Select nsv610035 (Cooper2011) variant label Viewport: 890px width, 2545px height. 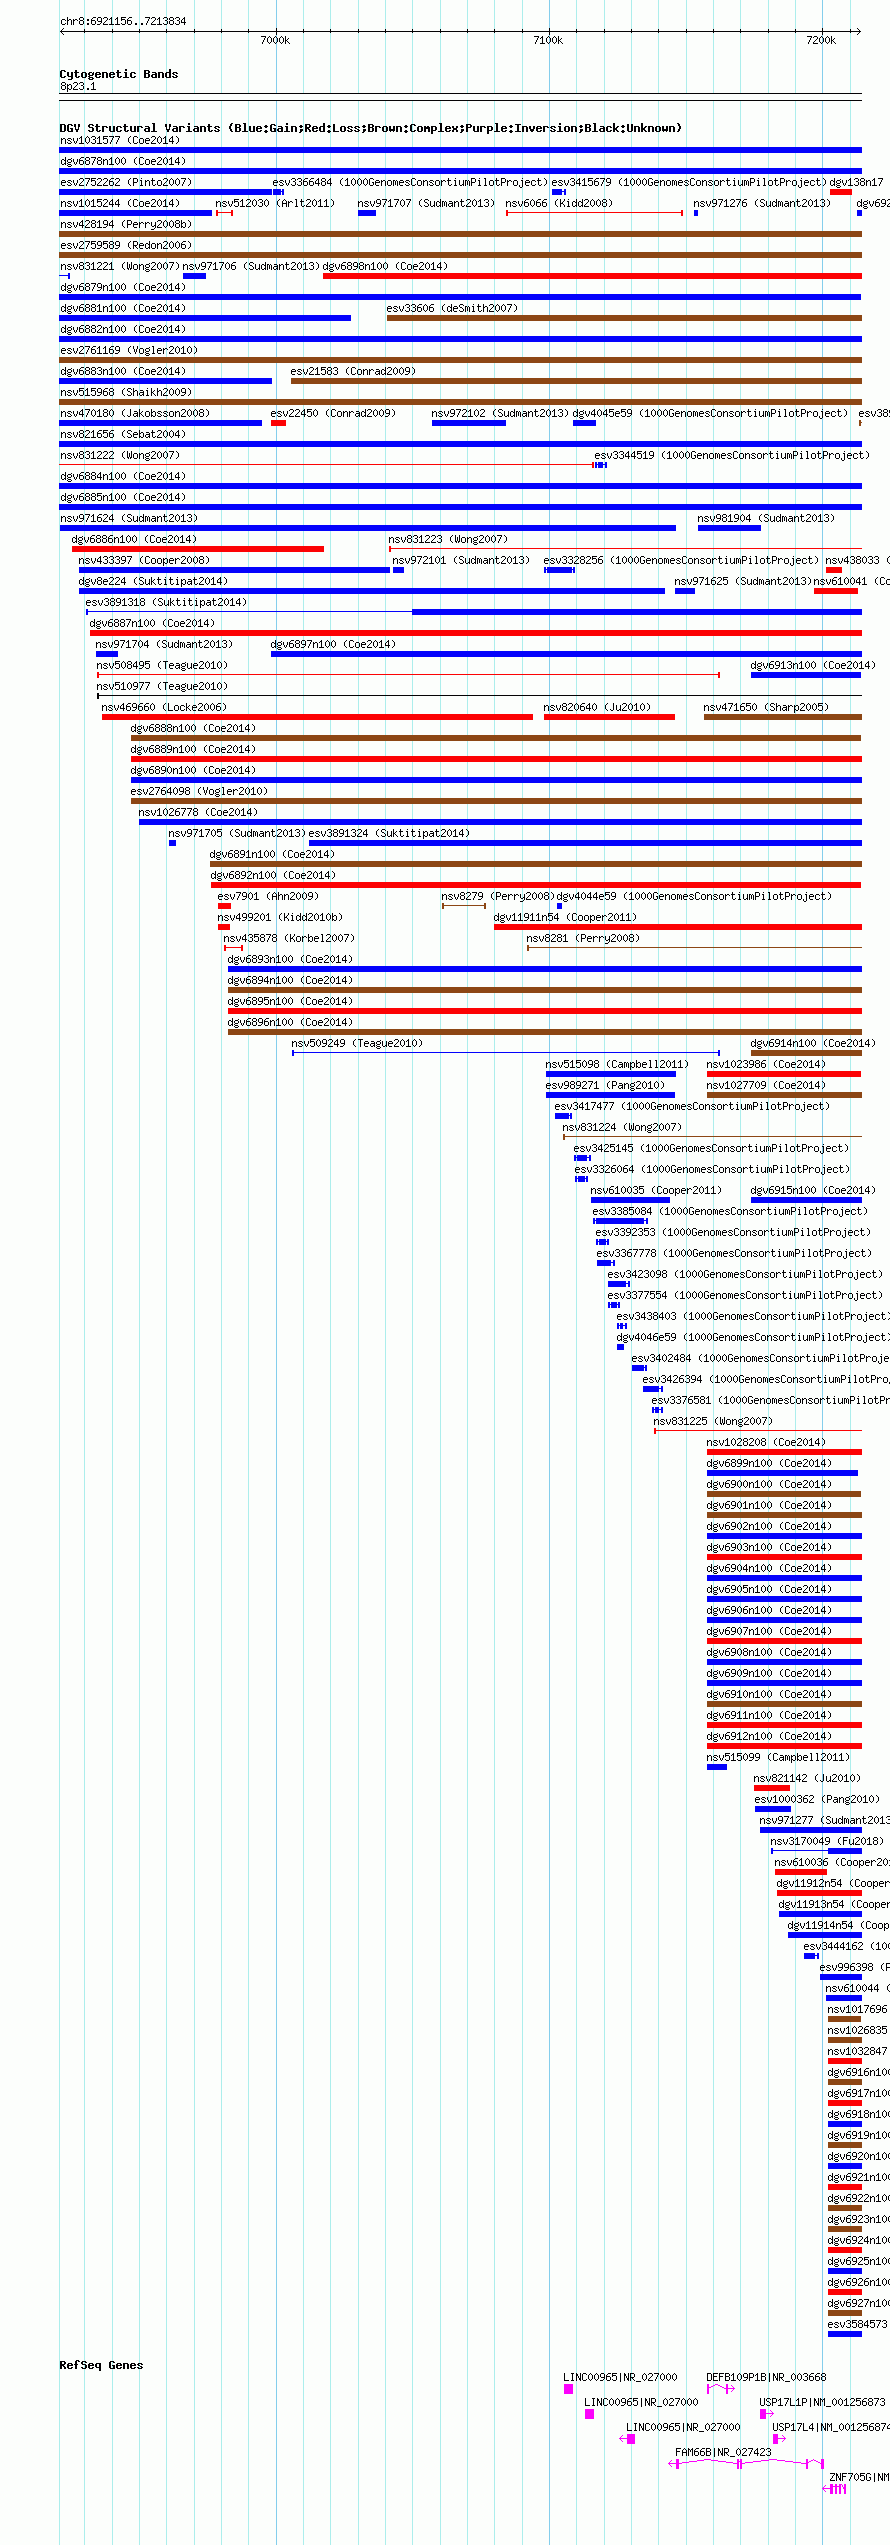coord(656,1190)
